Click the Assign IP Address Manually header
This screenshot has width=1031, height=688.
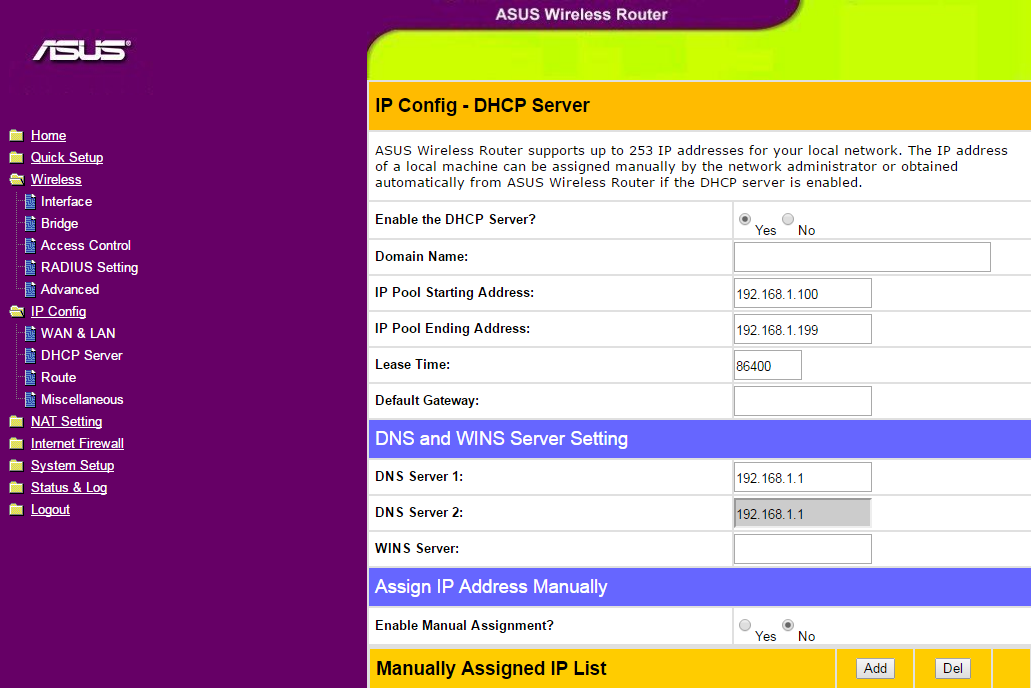click(491, 587)
